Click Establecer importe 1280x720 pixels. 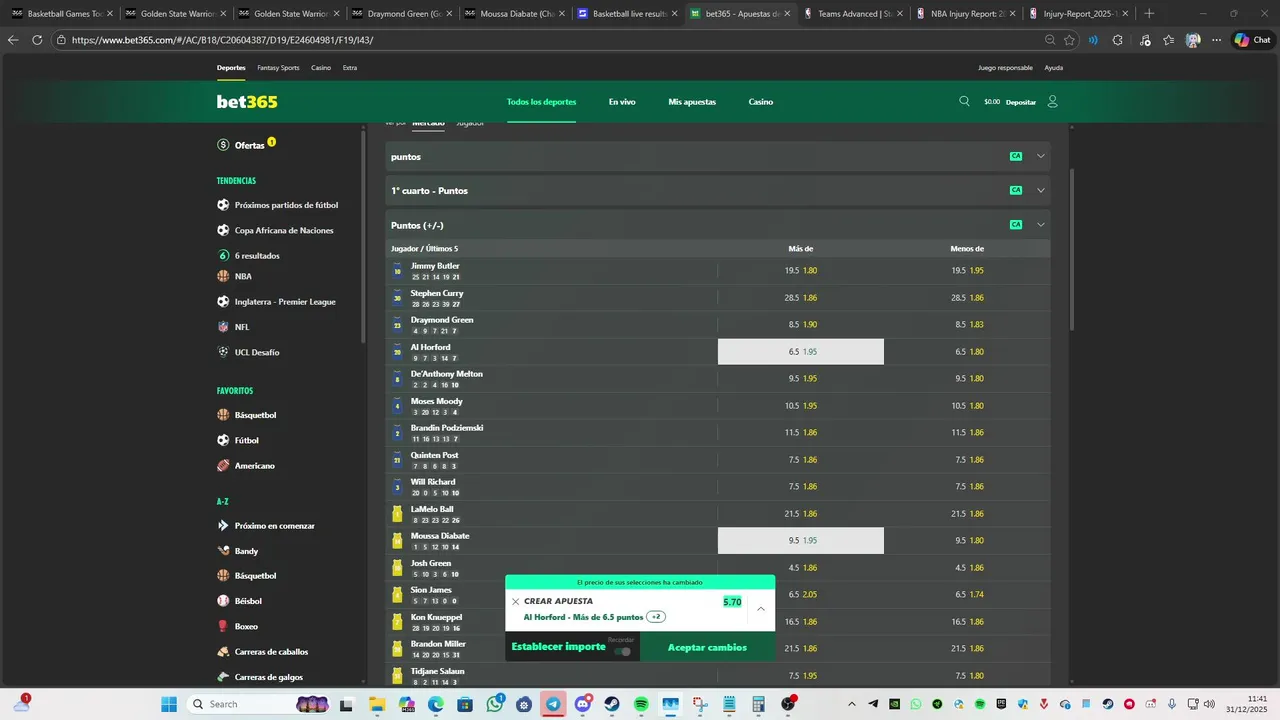(x=558, y=647)
